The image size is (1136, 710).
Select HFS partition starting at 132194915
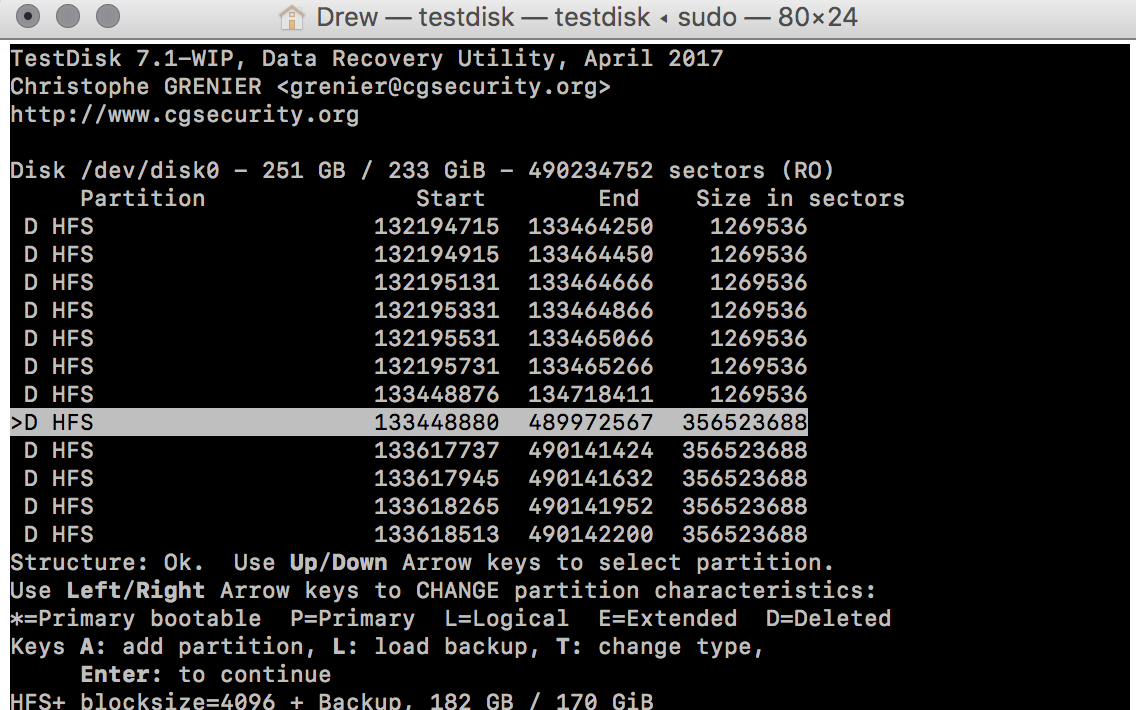pos(409,255)
